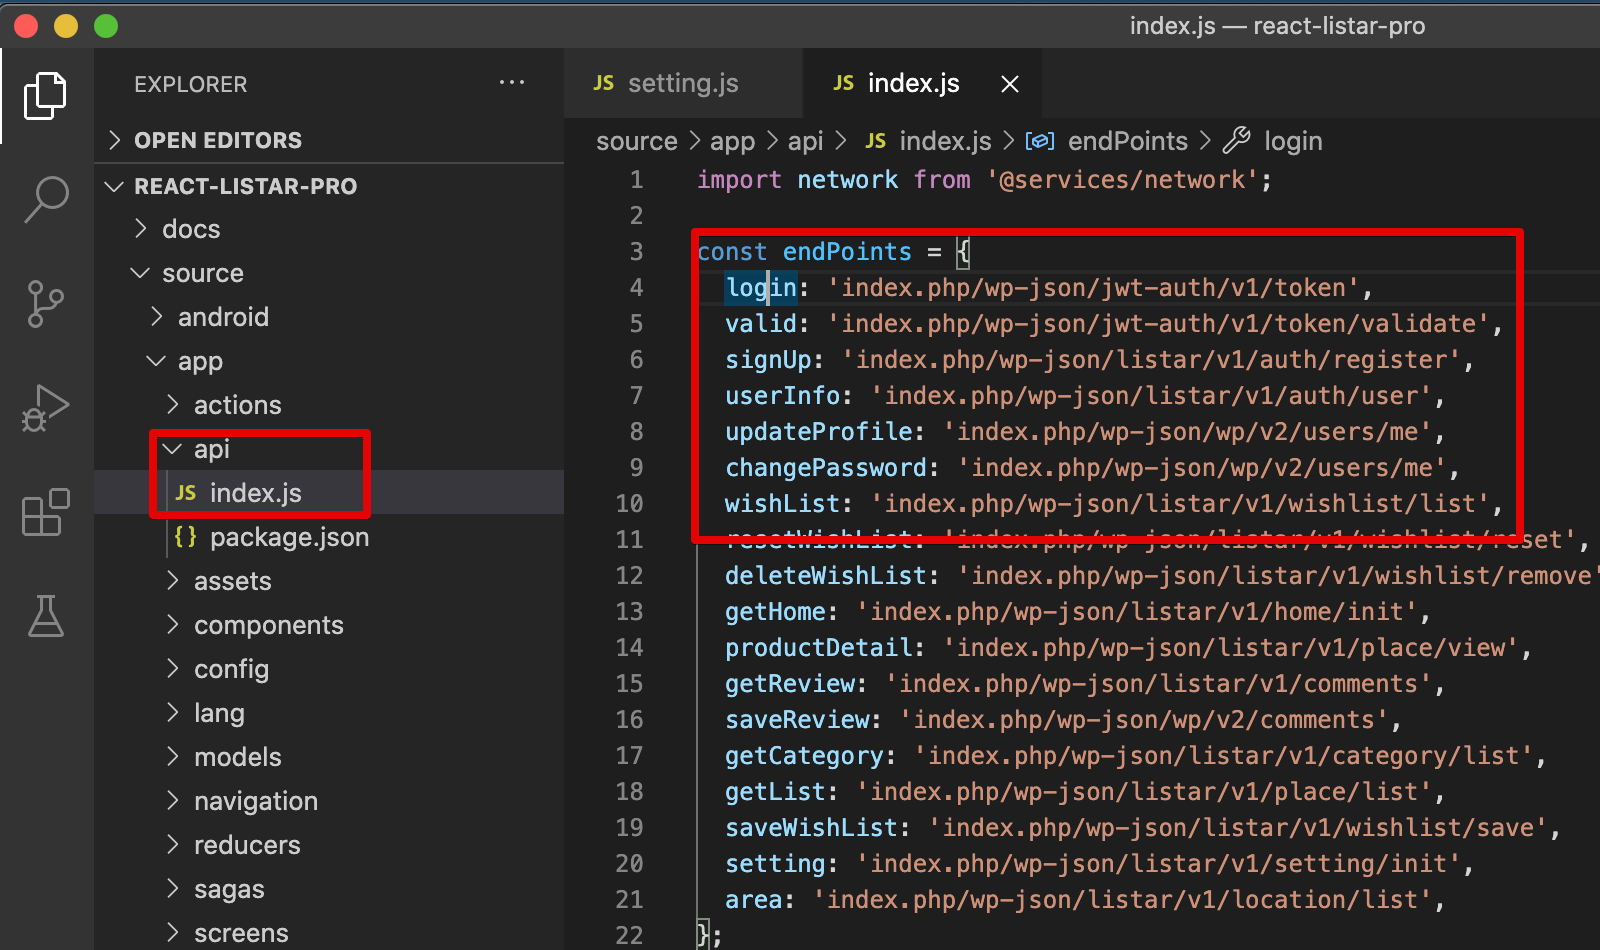Click the 'endPoints' constant name
Image resolution: width=1600 pixels, height=950 pixels.
pos(847,252)
